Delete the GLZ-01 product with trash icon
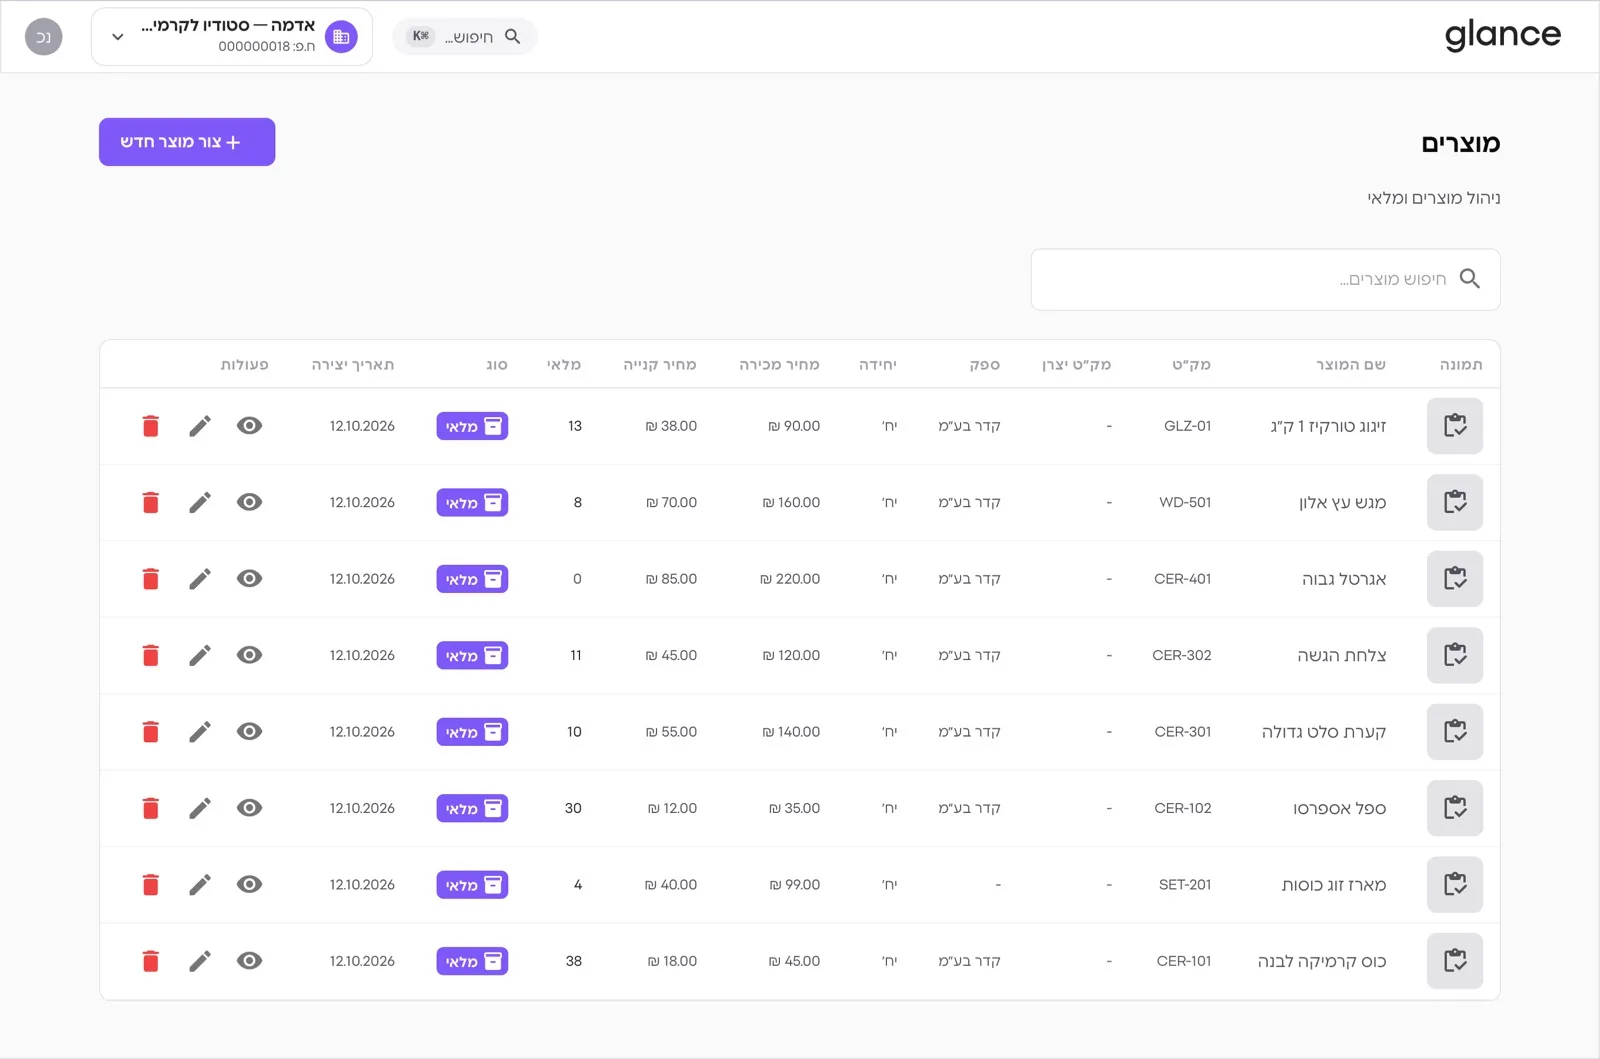This screenshot has width=1600, height=1059. pos(151,426)
